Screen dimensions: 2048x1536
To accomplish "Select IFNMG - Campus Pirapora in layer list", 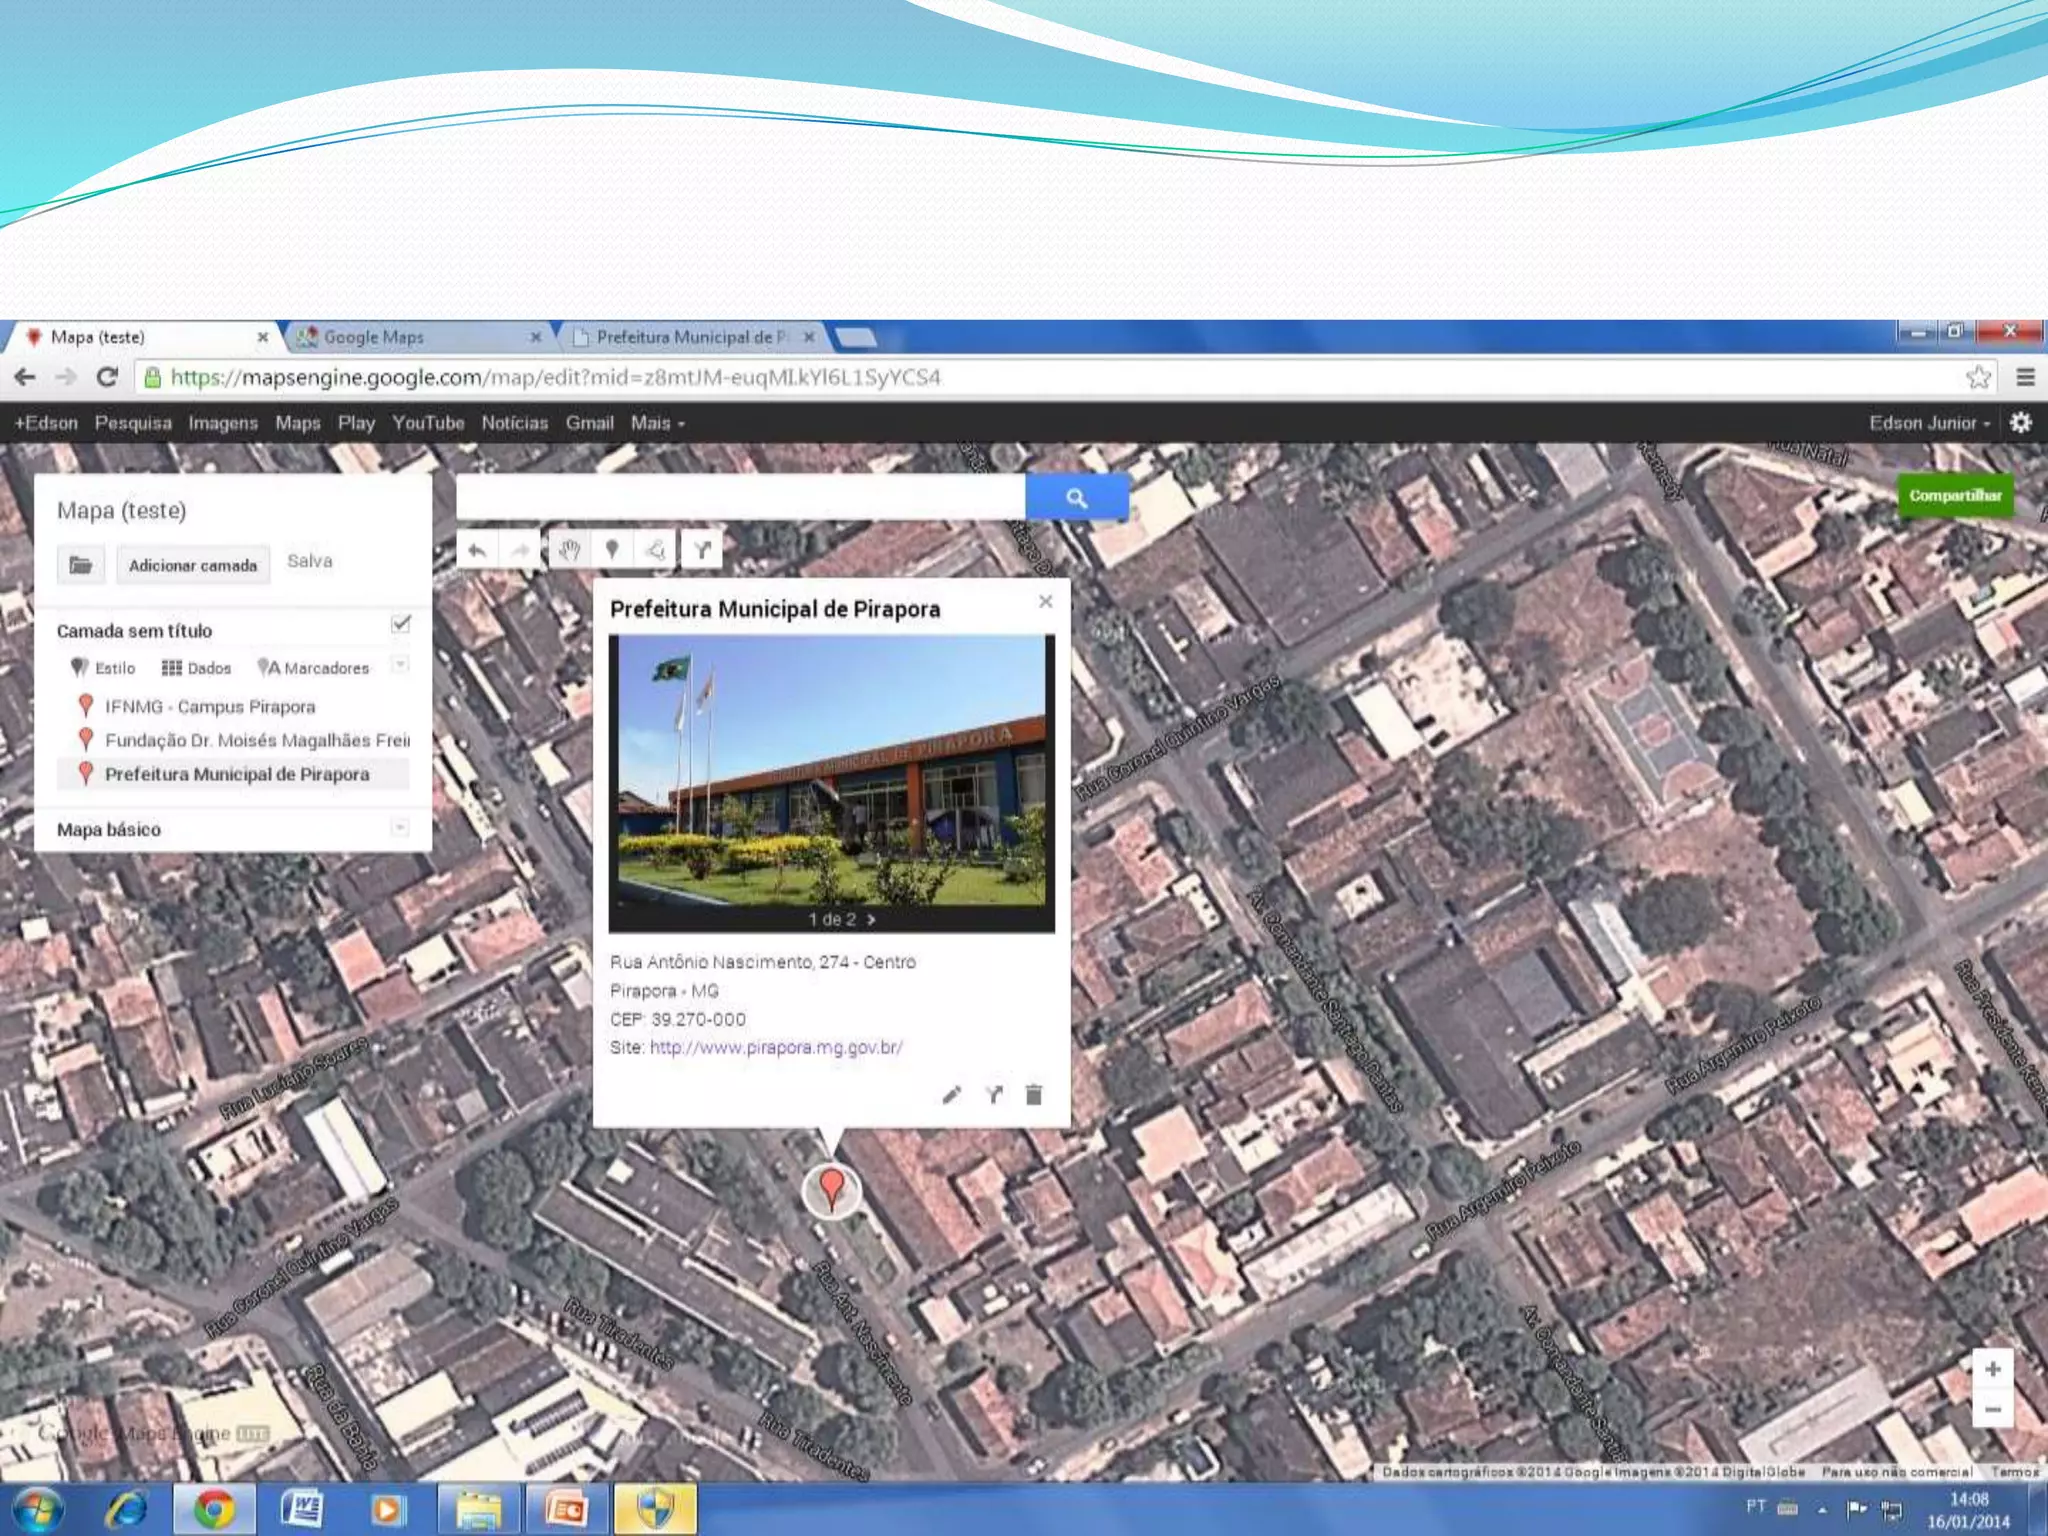I will tap(210, 707).
